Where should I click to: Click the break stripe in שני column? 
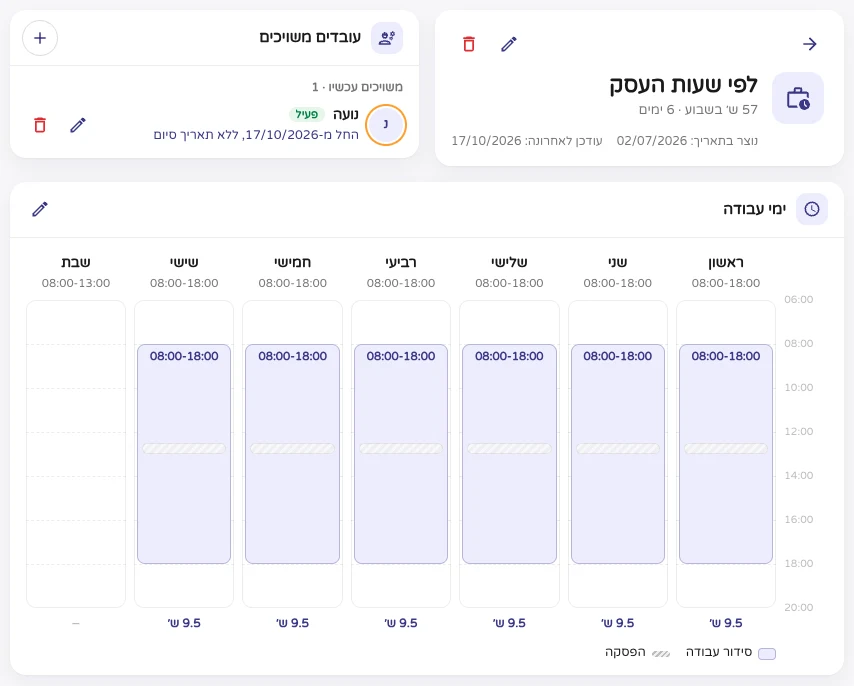(x=618, y=449)
